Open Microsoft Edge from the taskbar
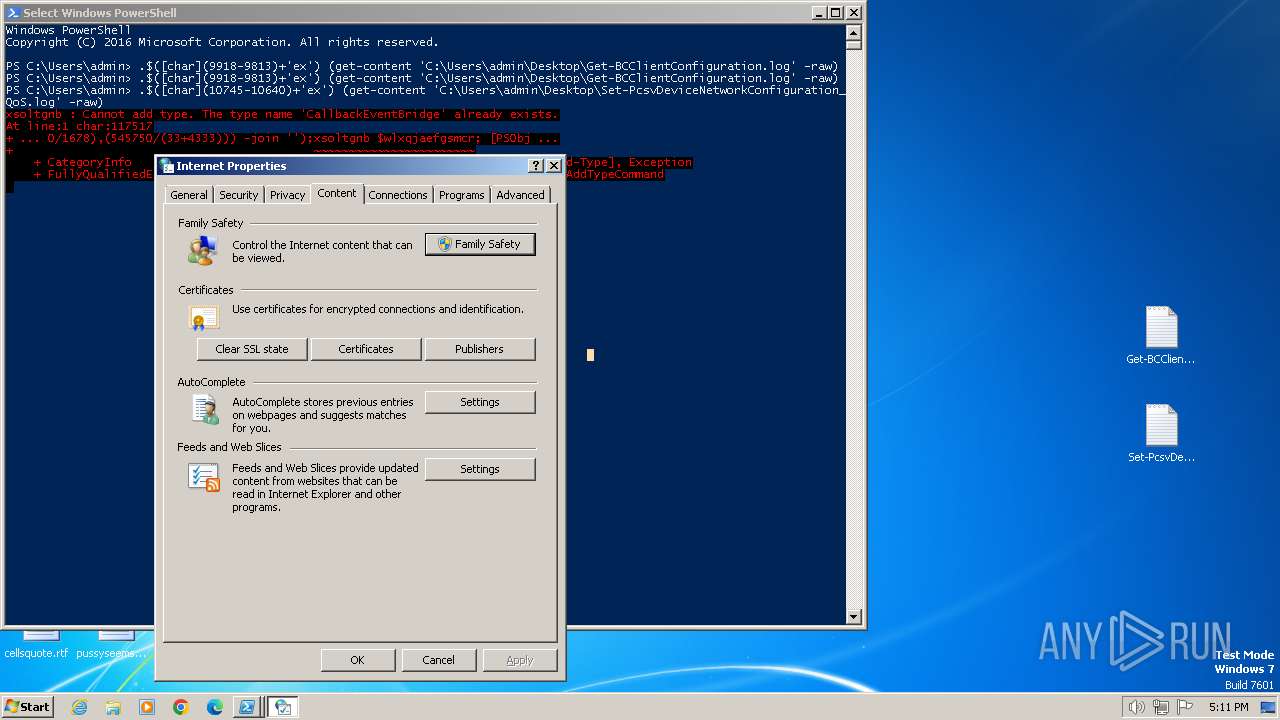 pos(215,707)
